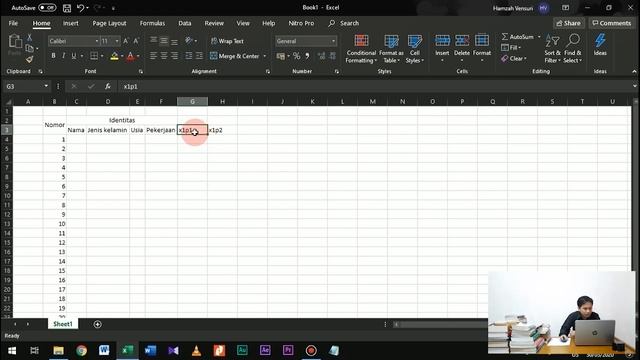
Task: Add a new sheet
Action: [x=97, y=324]
